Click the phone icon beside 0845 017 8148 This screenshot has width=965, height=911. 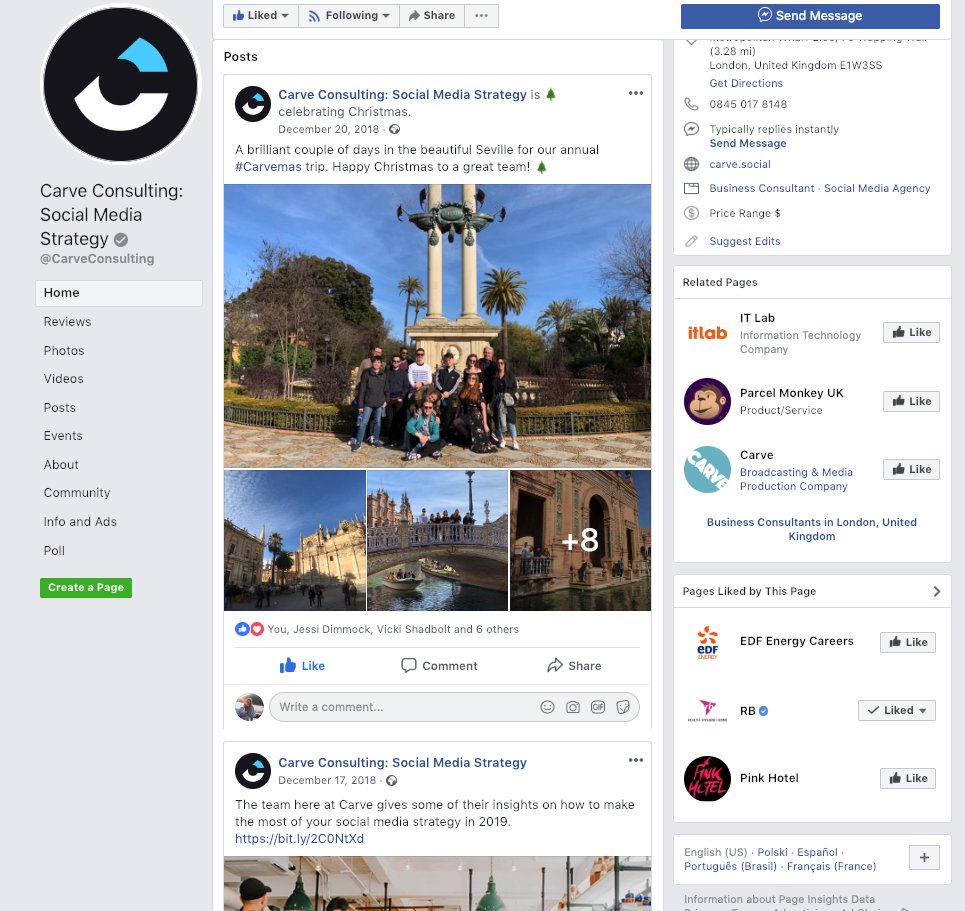pyautogui.click(x=691, y=104)
